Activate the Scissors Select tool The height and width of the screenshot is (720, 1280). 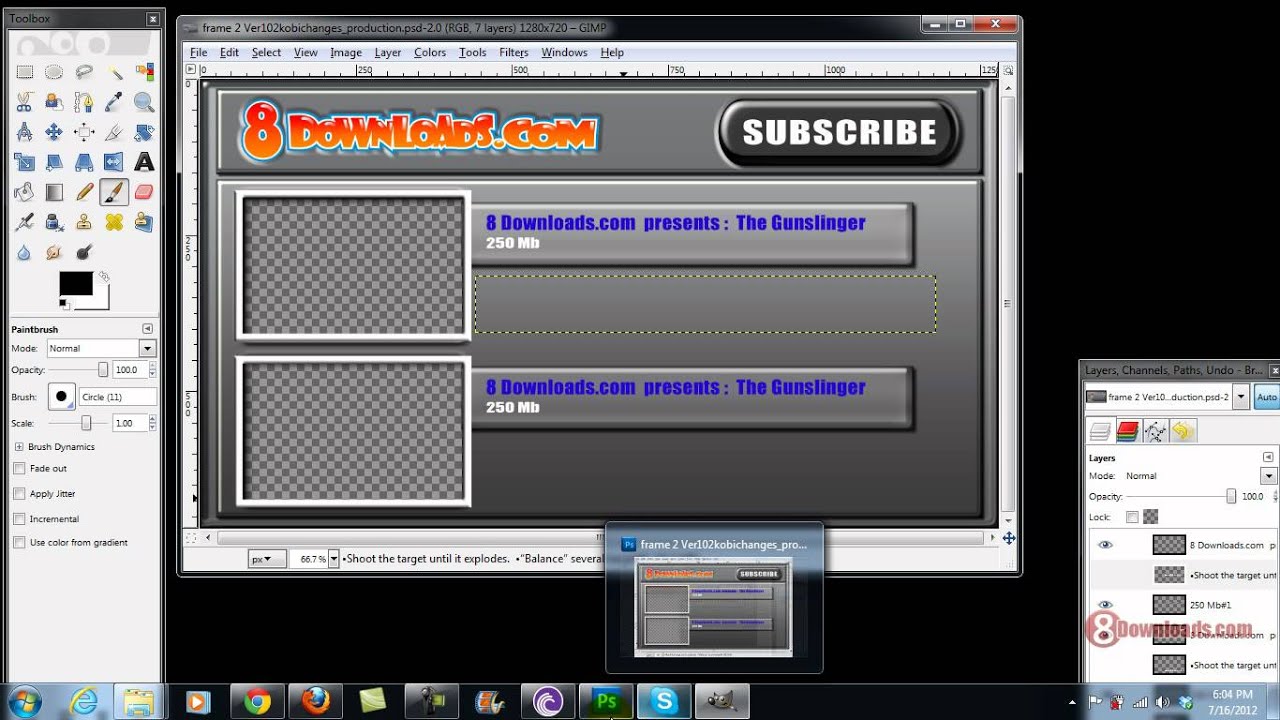pyautogui.click(x=24, y=102)
